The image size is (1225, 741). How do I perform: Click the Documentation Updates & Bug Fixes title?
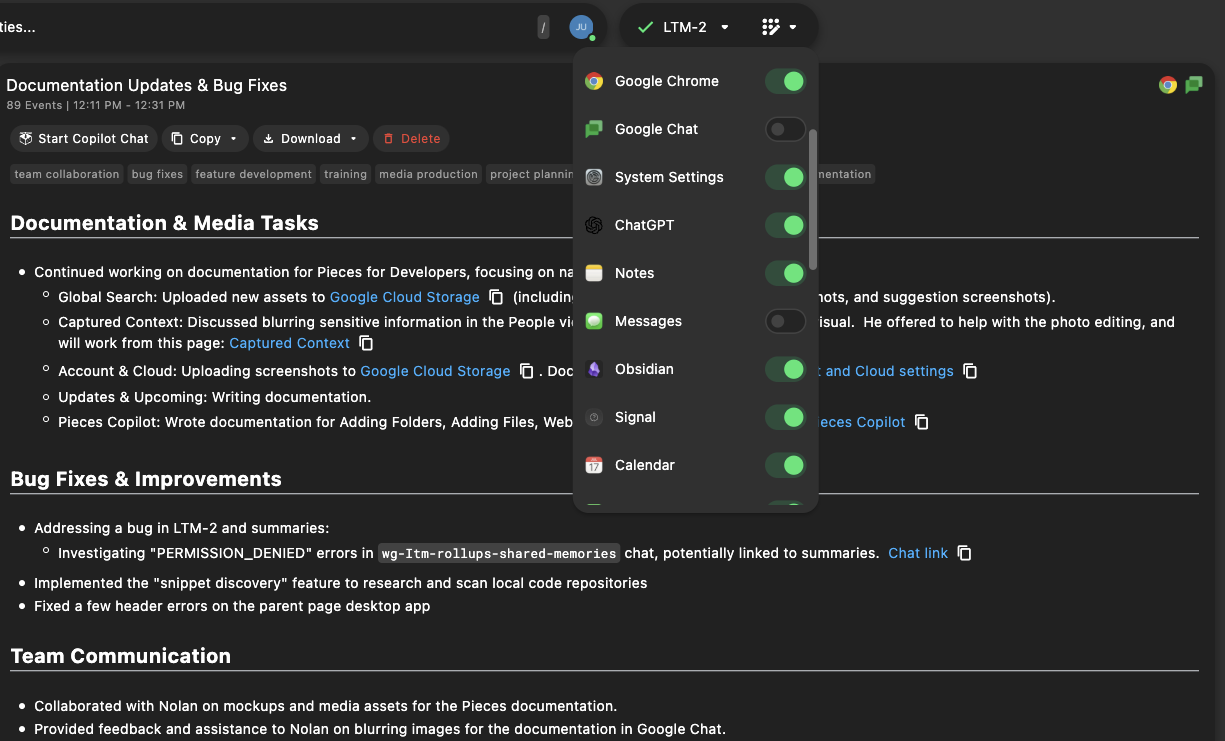[x=147, y=85]
